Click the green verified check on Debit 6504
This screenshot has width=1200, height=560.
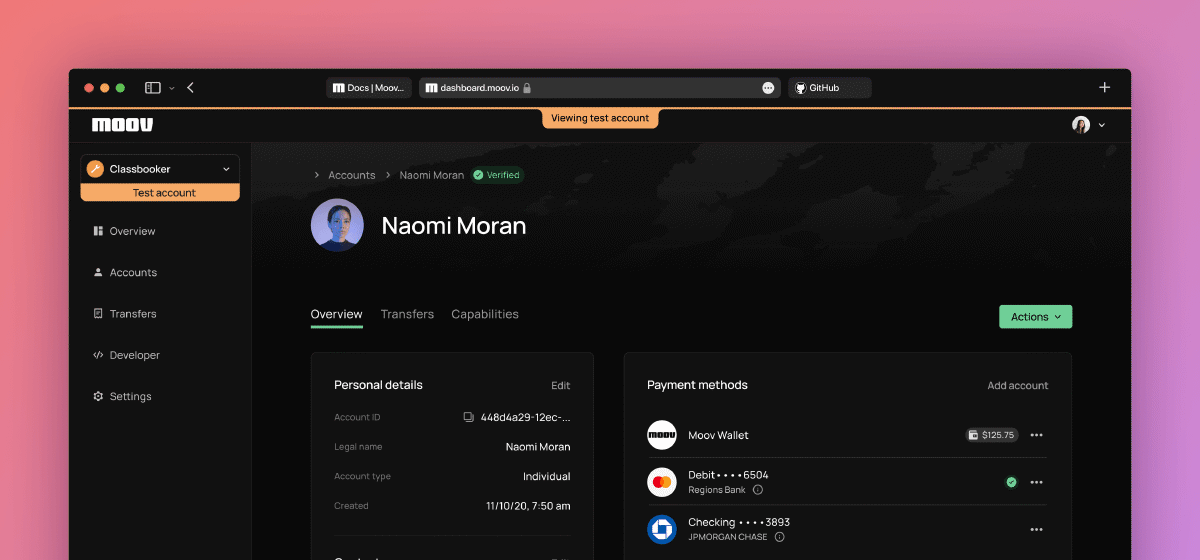tap(1011, 482)
